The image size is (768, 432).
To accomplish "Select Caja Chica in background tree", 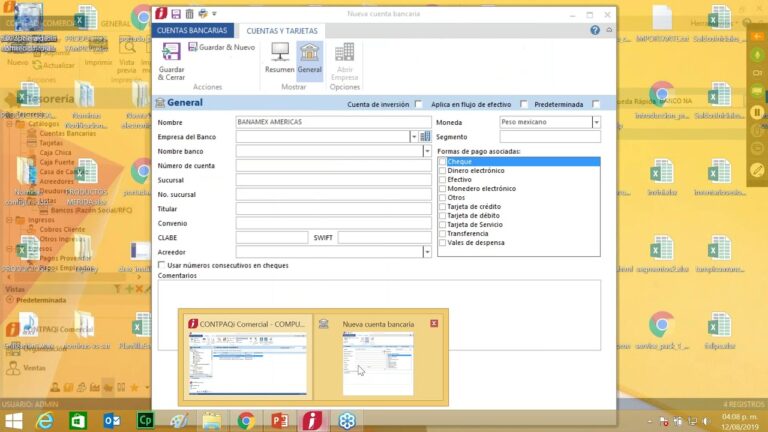I will coord(55,152).
